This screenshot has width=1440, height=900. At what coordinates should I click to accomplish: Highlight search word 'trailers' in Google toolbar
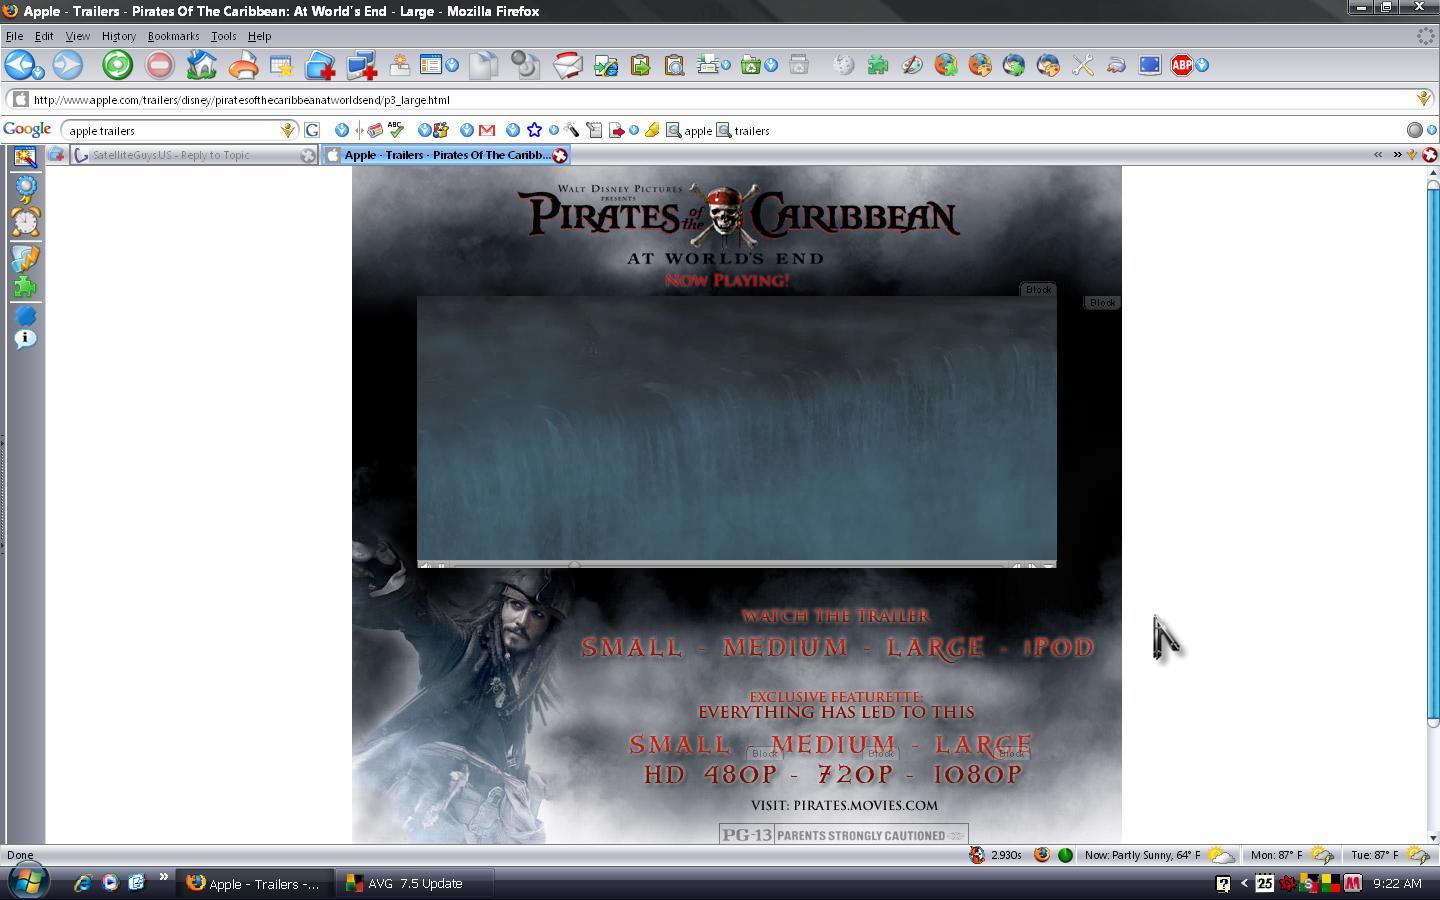[x=743, y=130]
